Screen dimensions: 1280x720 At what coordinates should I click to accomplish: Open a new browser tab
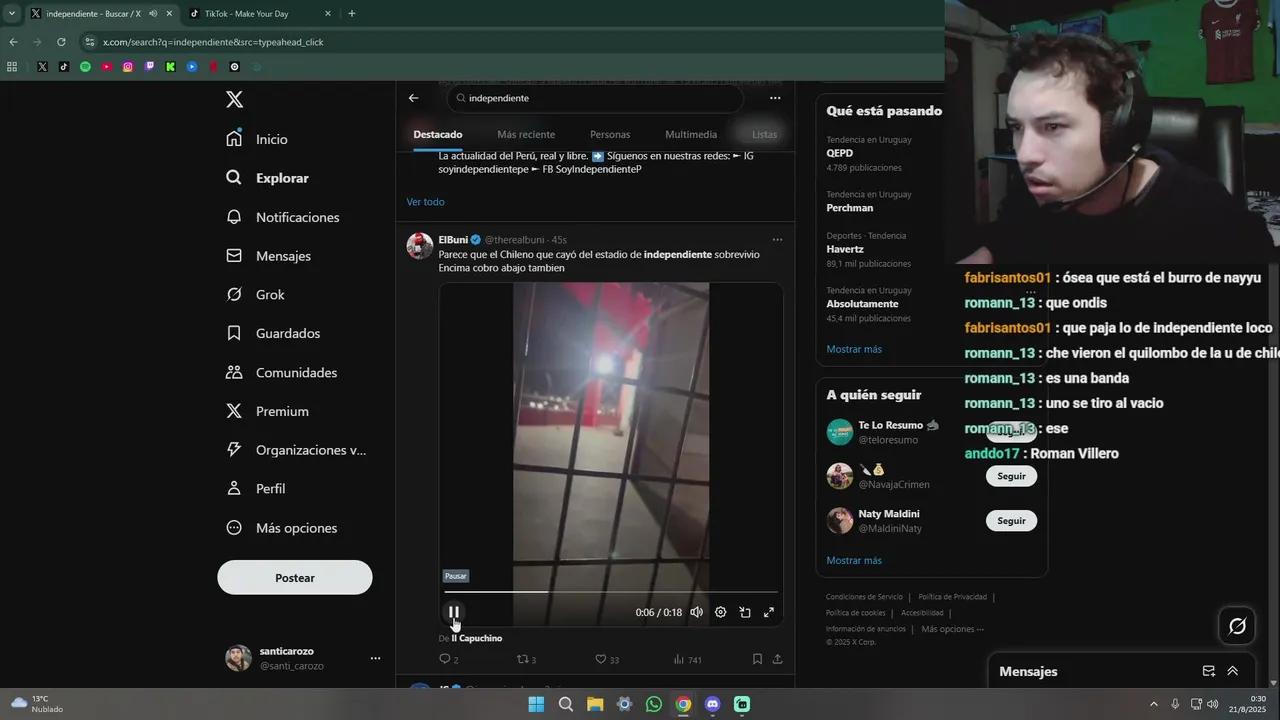coord(351,14)
